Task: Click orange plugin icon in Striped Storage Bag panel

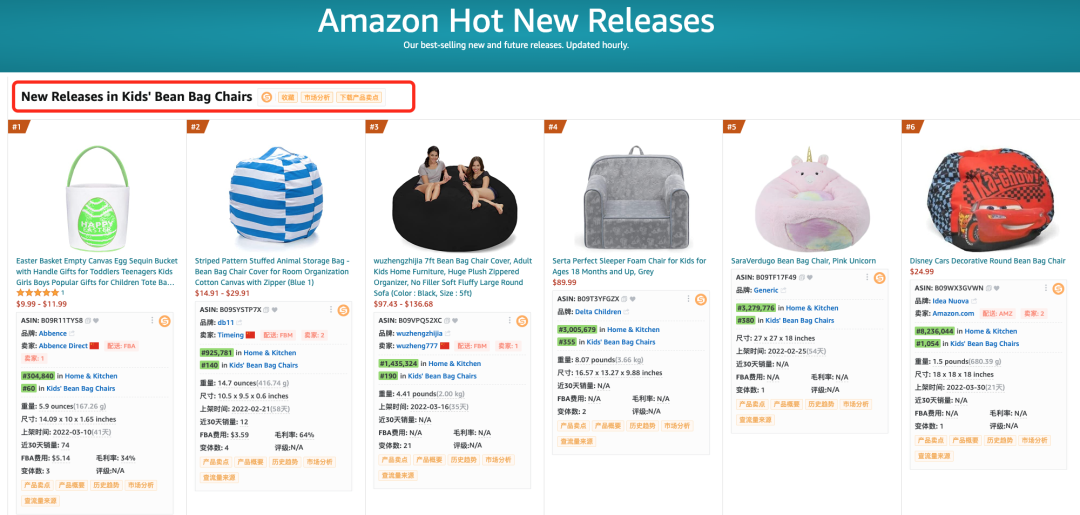Action: point(343,309)
